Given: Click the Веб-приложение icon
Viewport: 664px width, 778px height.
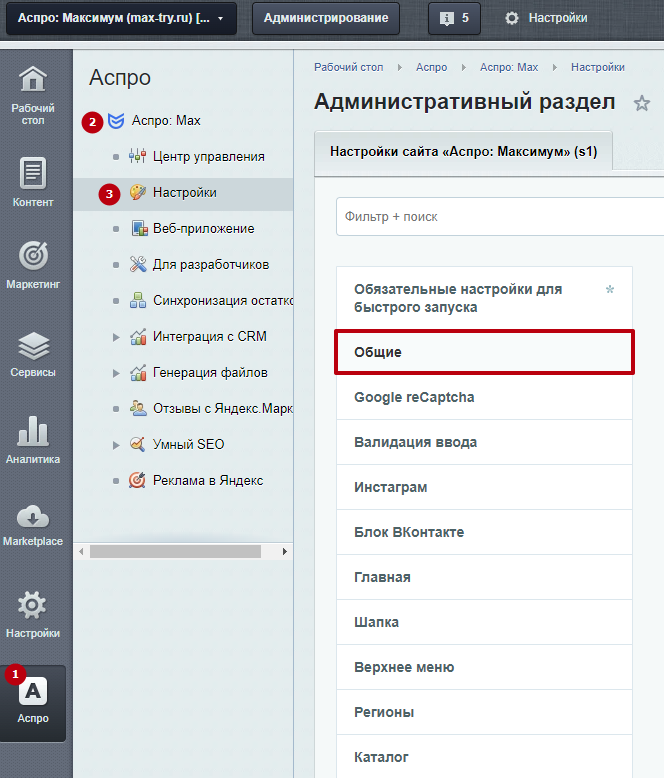Looking at the screenshot, I should click(x=139, y=228).
